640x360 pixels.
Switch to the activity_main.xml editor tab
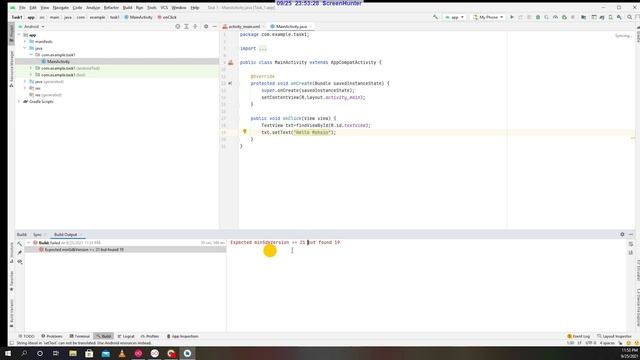click(244, 27)
